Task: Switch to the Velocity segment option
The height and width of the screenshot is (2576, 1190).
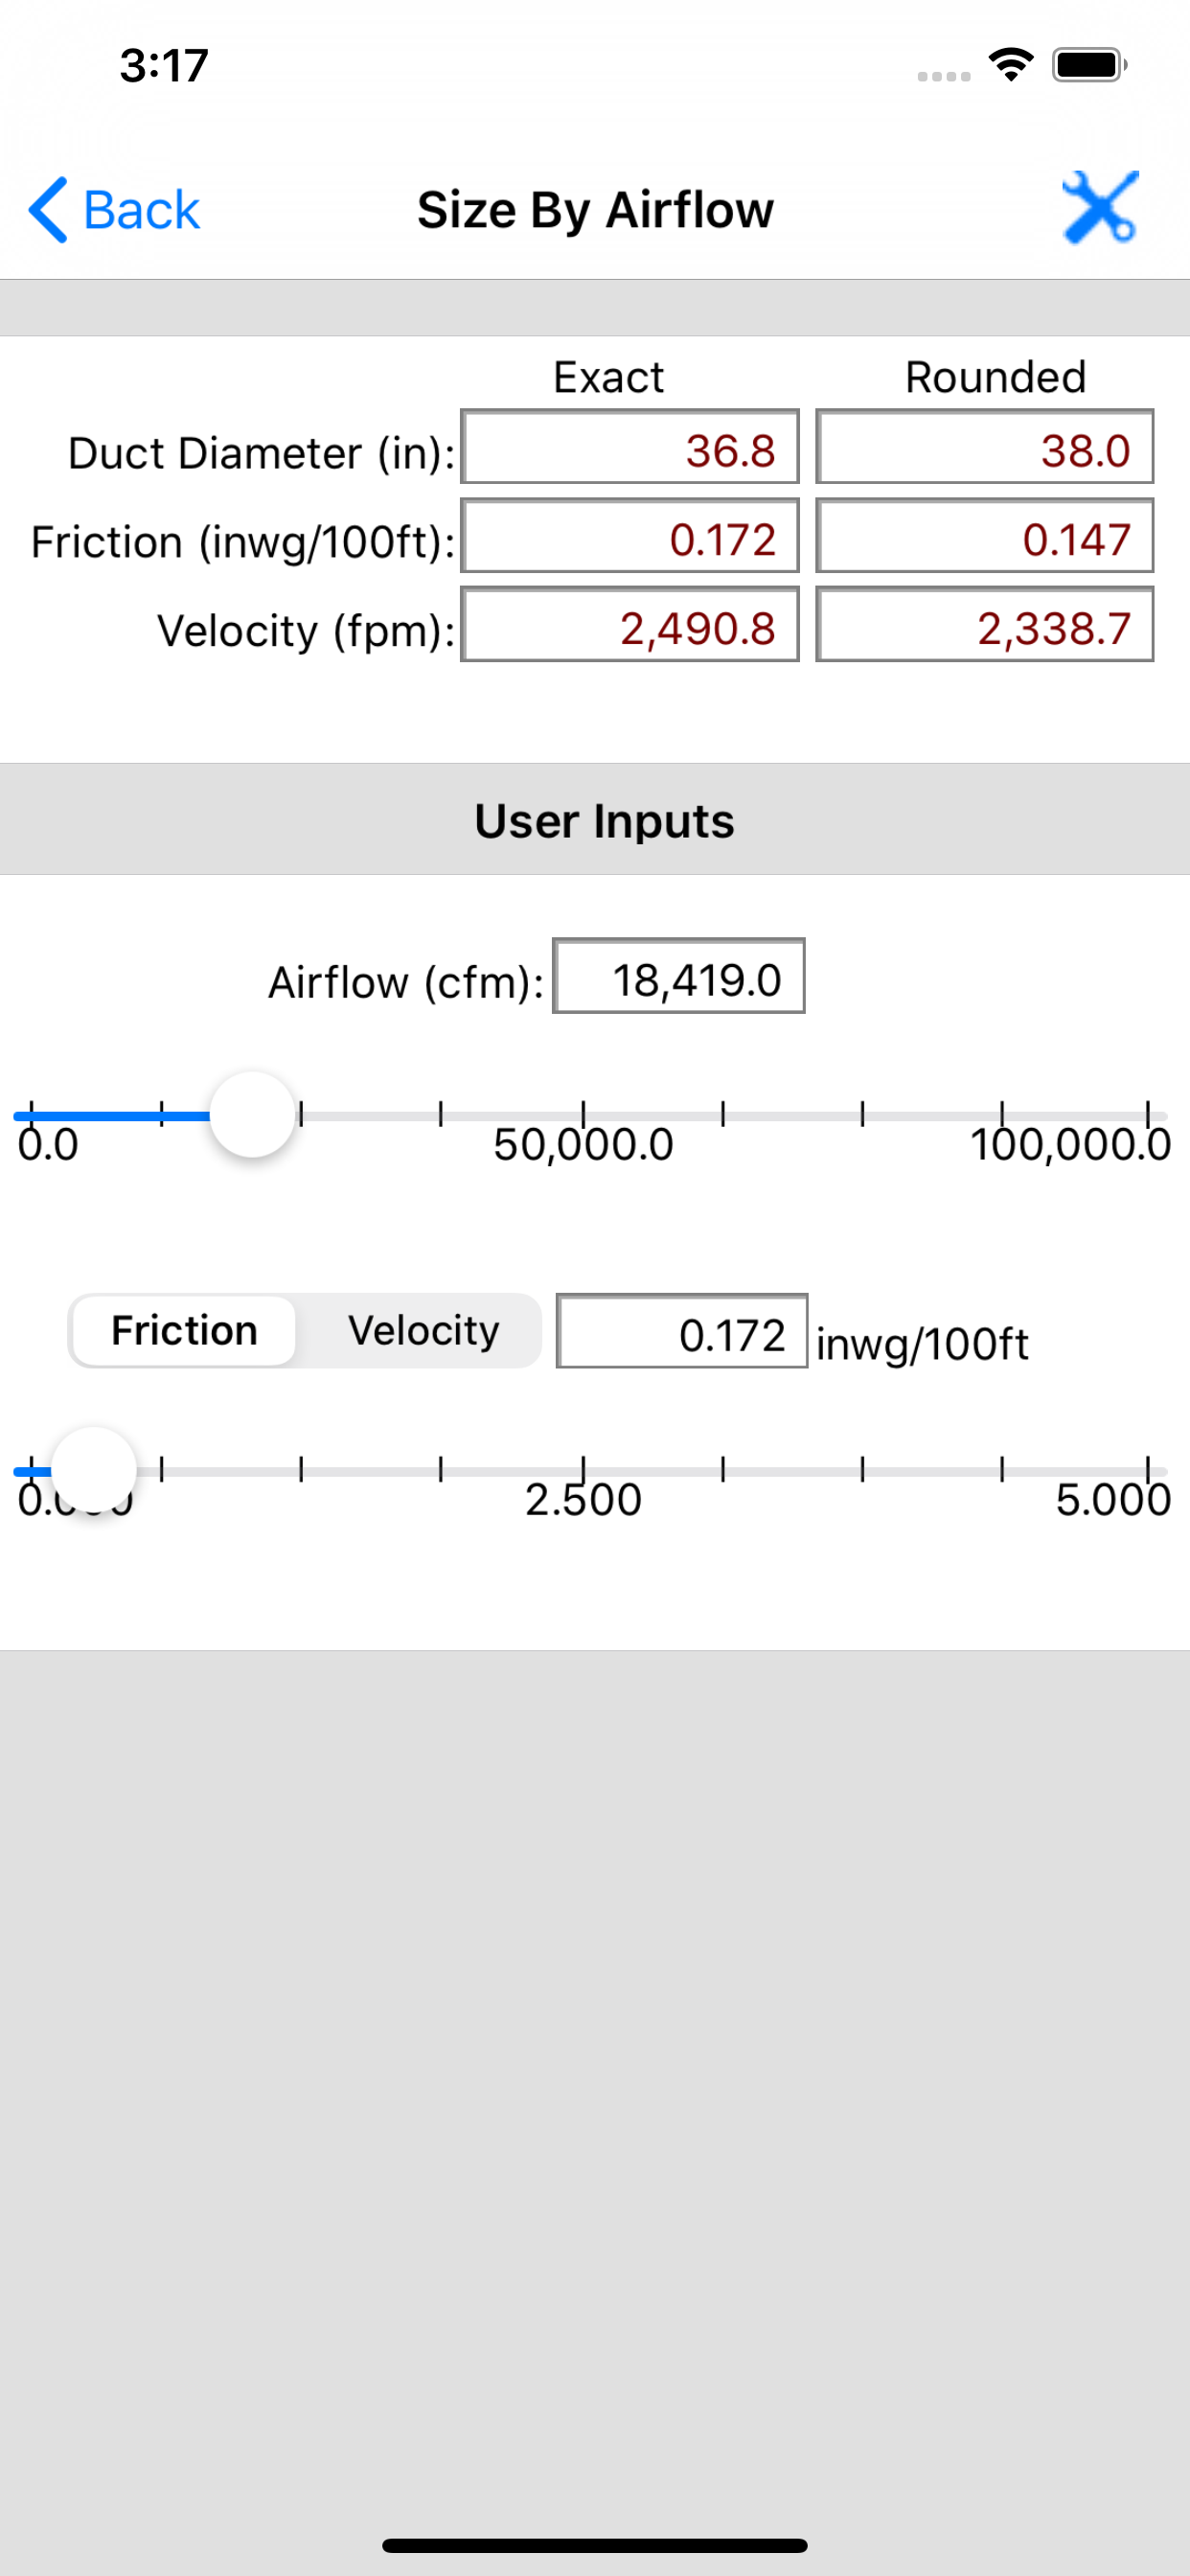Action: coord(423,1331)
